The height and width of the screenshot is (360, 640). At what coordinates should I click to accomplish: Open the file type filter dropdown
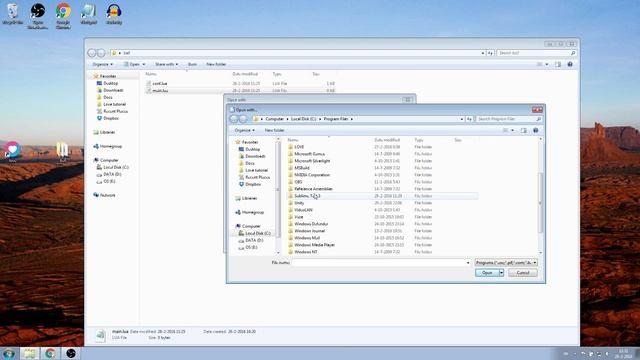tap(506, 262)
